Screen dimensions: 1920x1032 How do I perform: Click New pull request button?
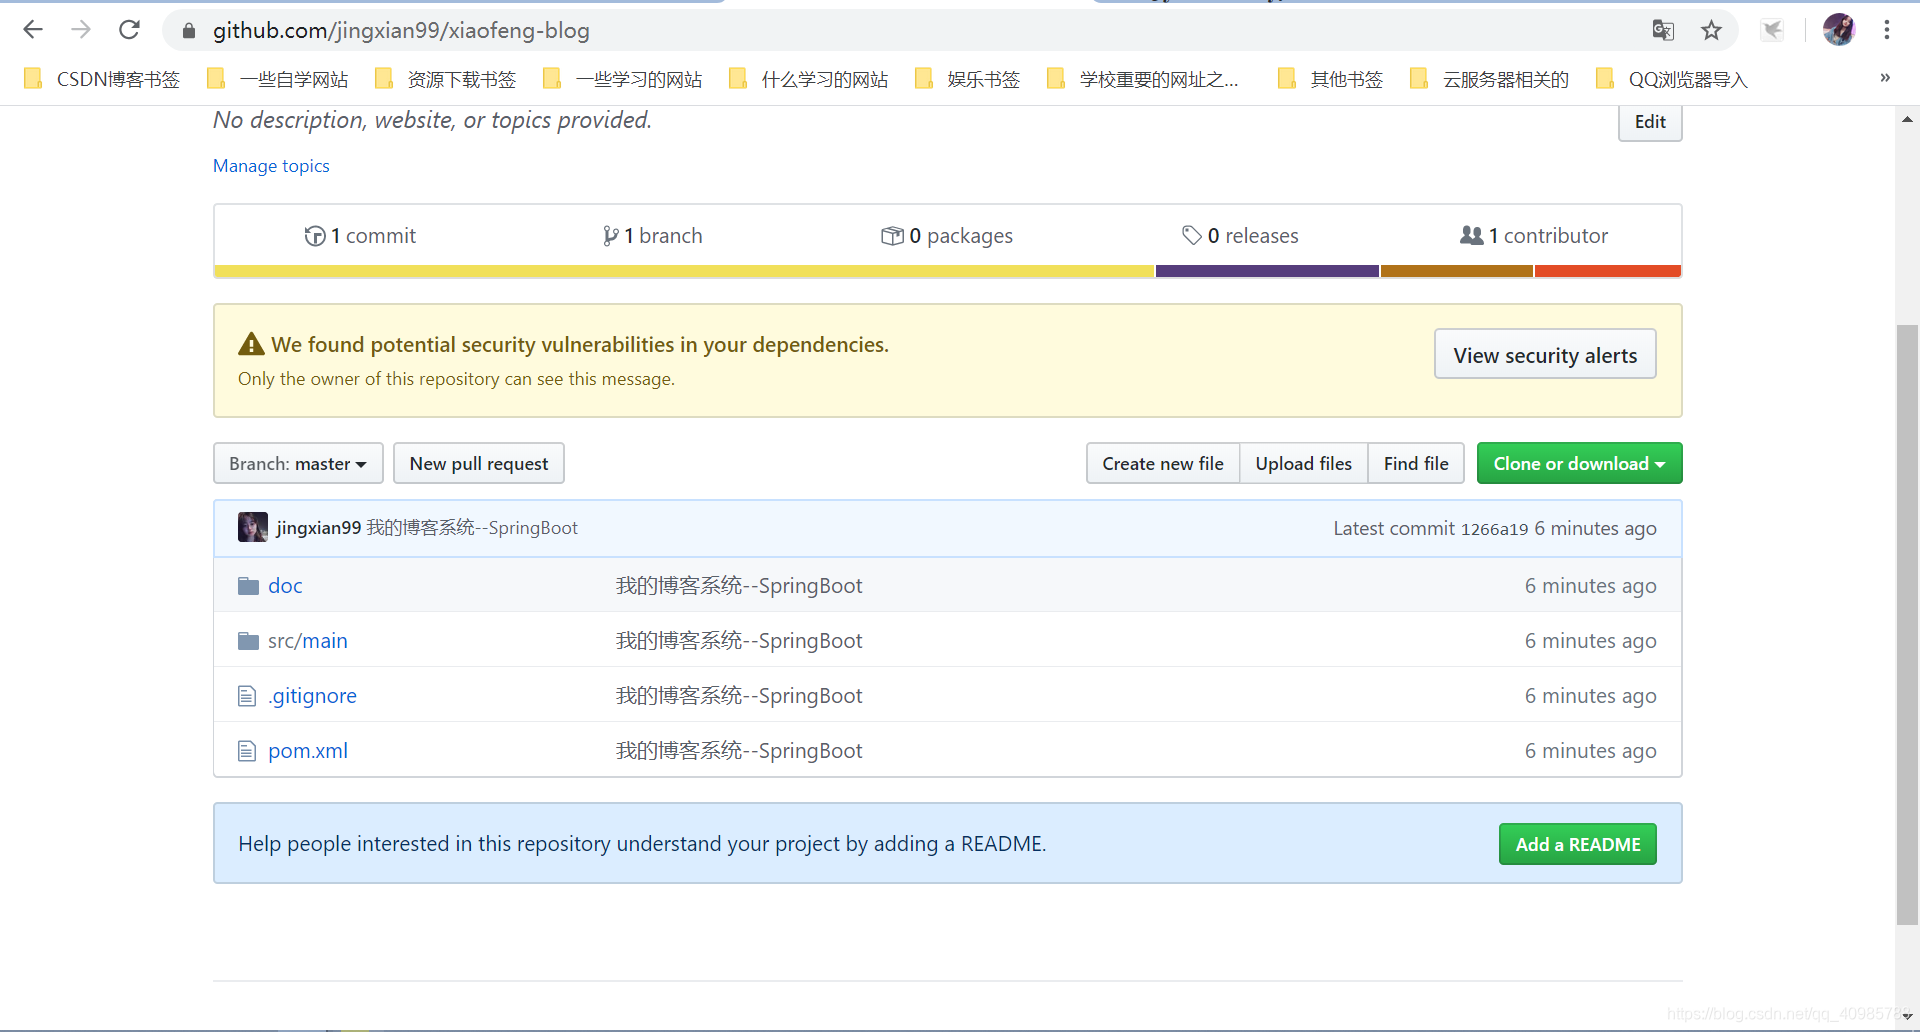[479, 463]
